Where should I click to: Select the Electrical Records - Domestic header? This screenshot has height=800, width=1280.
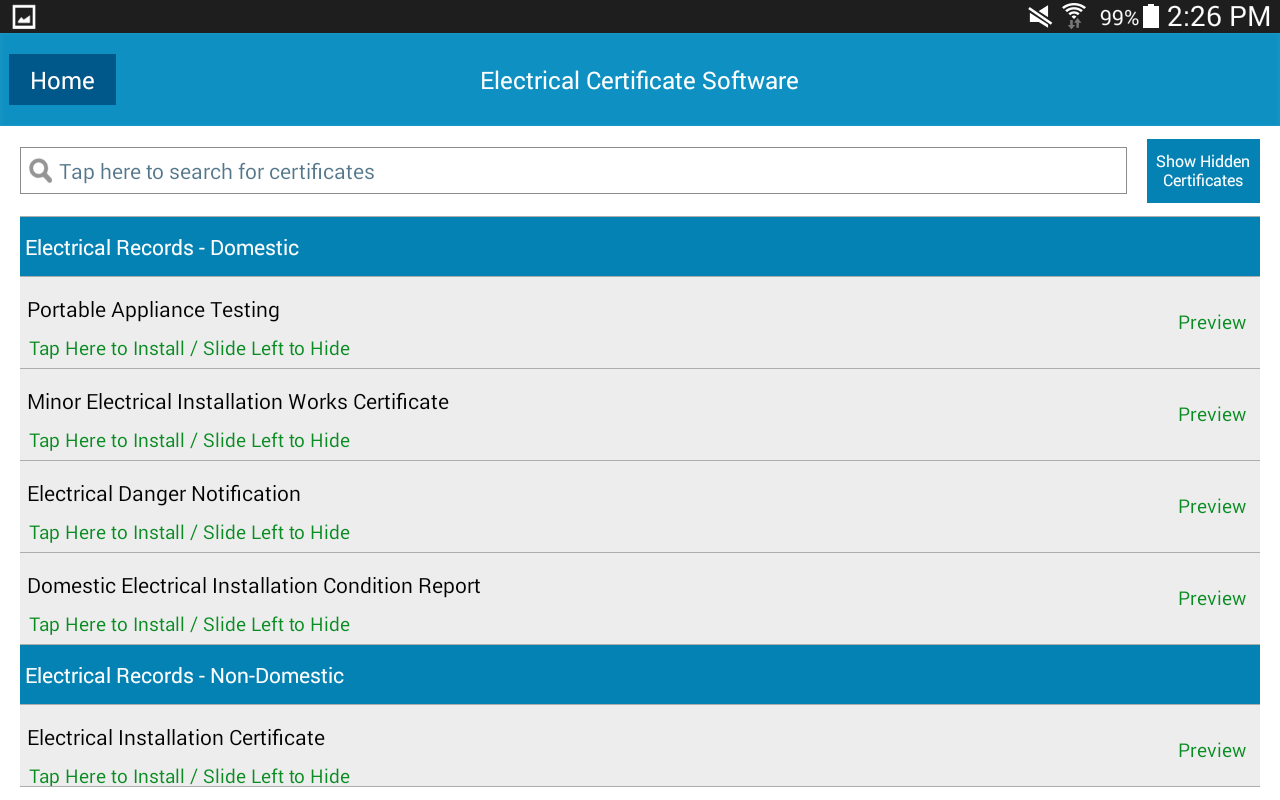click(640, 248)
